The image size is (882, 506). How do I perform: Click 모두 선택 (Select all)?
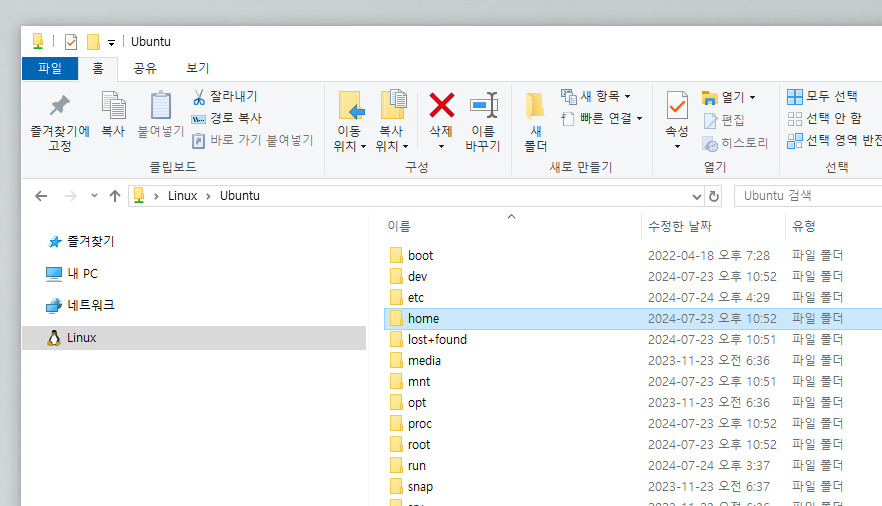click(x=822, y=97)
